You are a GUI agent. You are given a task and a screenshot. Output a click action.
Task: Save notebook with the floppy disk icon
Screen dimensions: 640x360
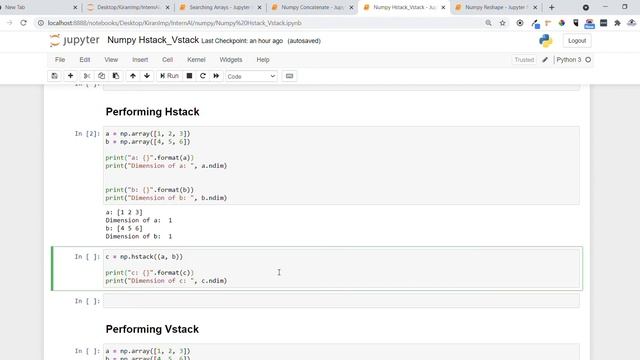click(x=54, y=76)
